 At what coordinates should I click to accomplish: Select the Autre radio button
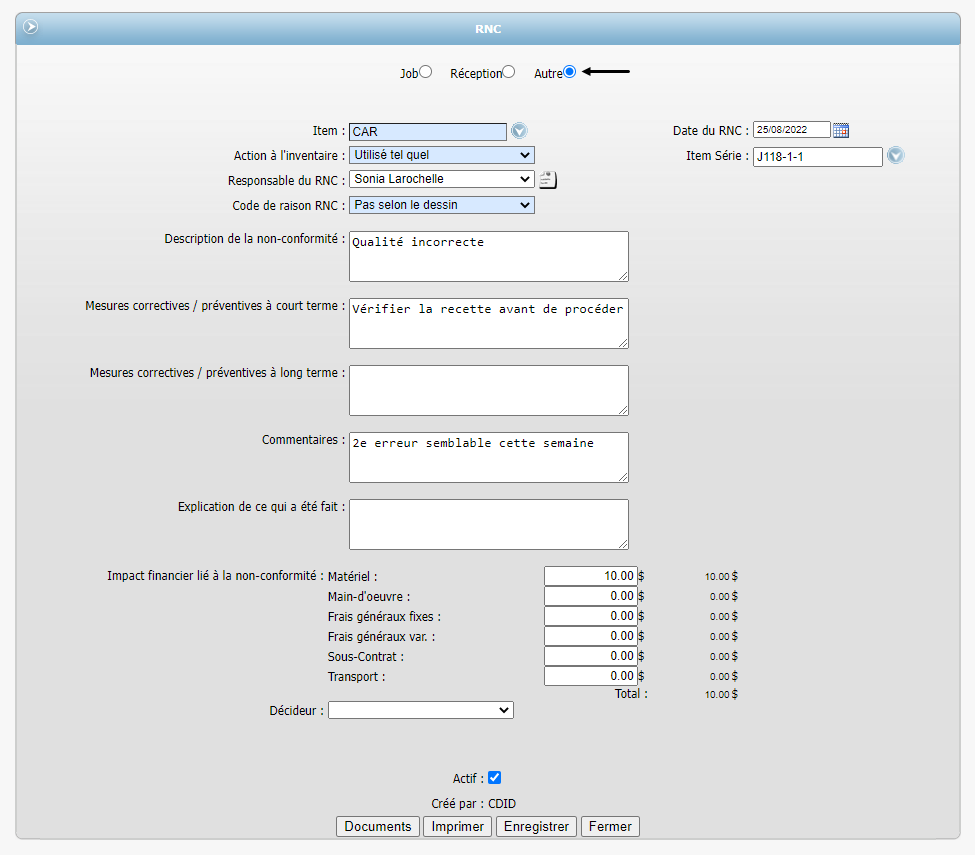pyautogui.click(x=569, y=72)
